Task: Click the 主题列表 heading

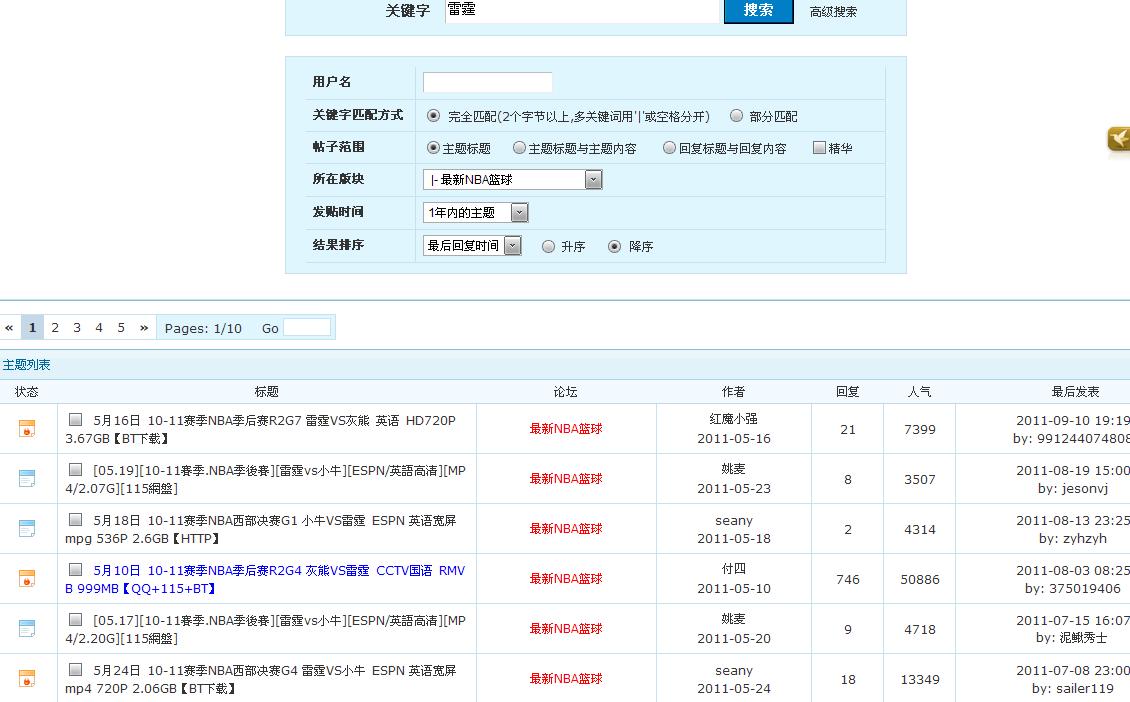Action: coord(27,365)
